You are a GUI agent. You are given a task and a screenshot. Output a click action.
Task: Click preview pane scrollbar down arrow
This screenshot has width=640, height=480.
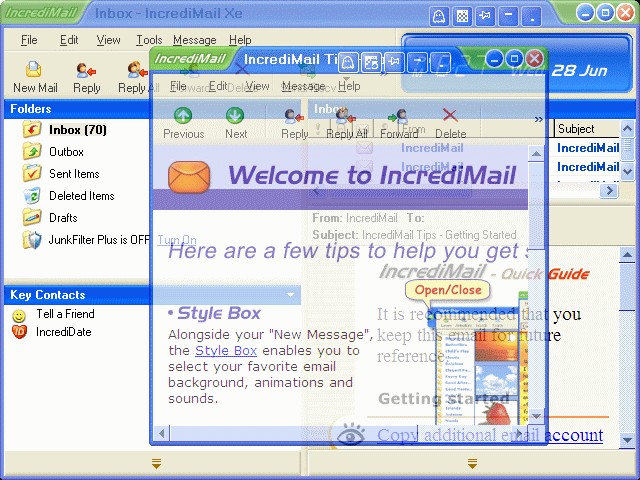tap(627, 440)
